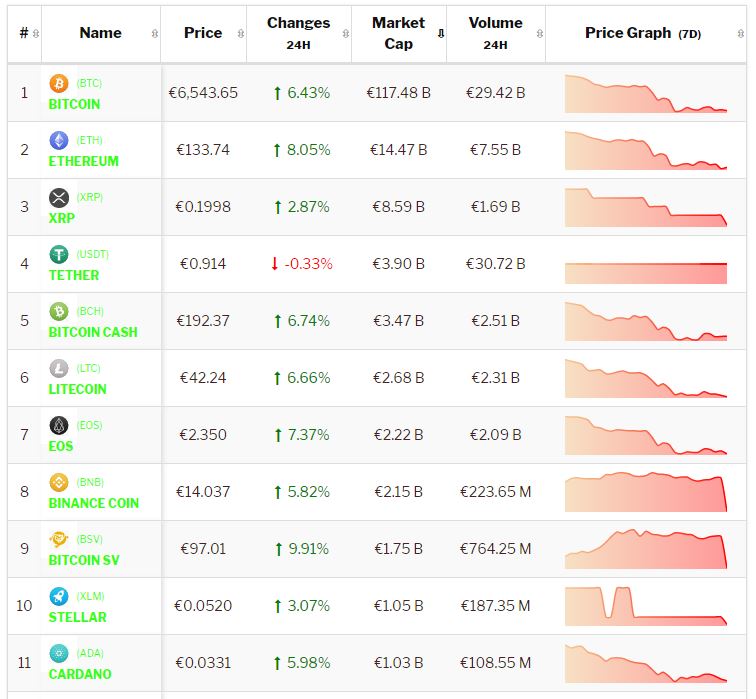
Task: View Stellar 7-day price graph
Action: click(x=645, y=606)
